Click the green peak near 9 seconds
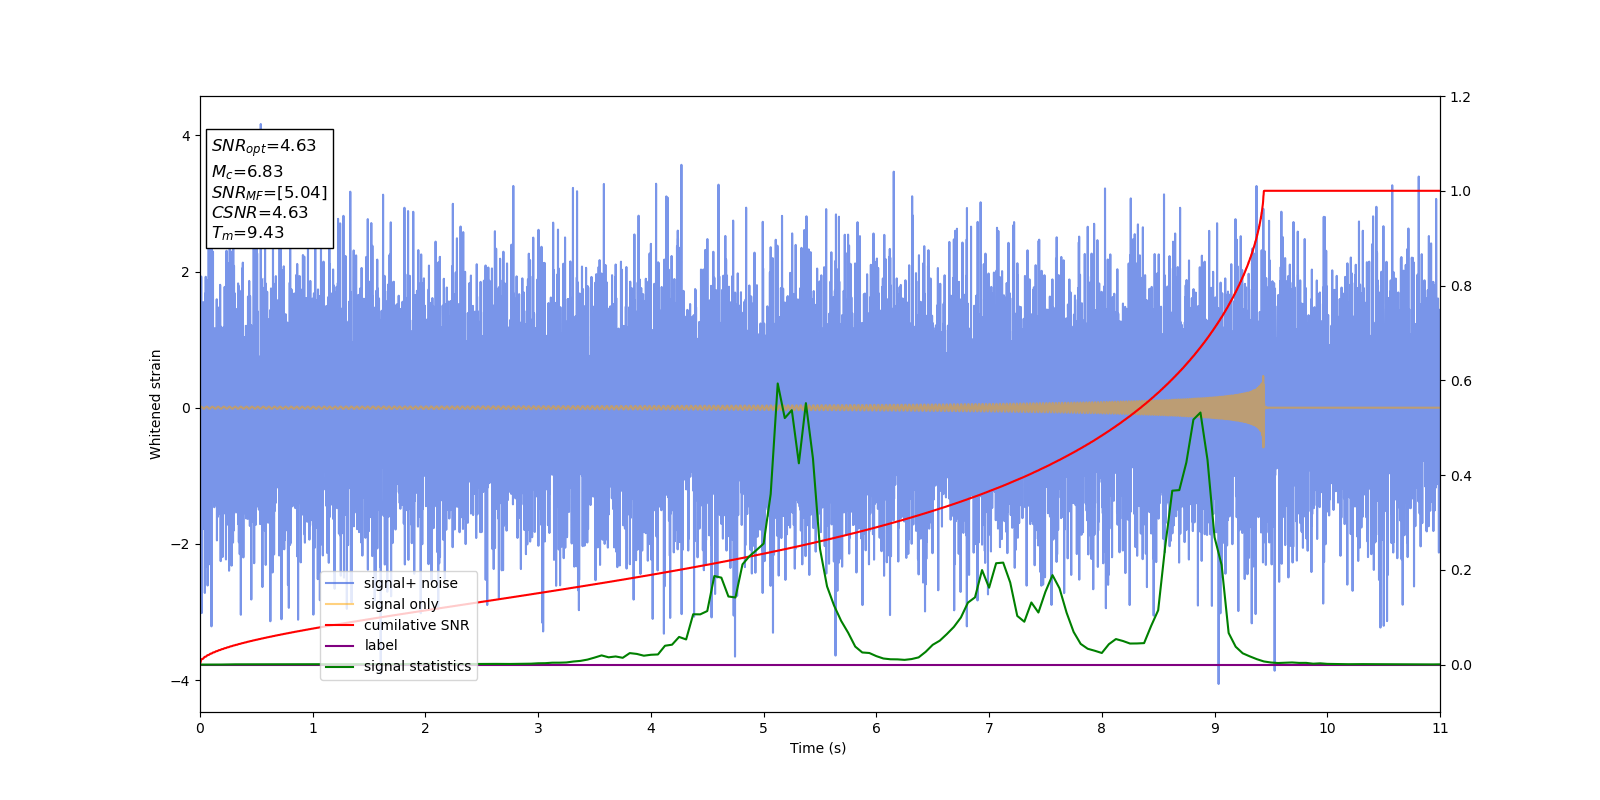Image resolution: width=1600 pixels, height=800 pixels. tap(1200, 413)
